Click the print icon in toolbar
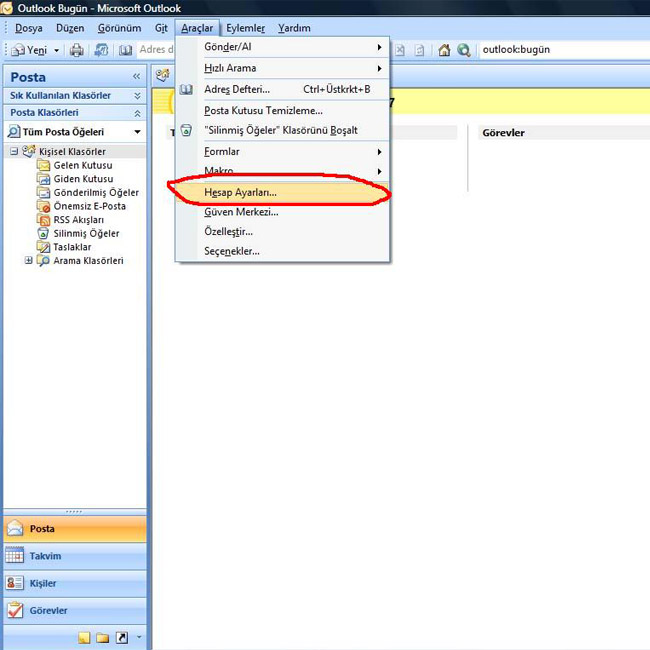The image size is (650, 650). click(76, 50)
